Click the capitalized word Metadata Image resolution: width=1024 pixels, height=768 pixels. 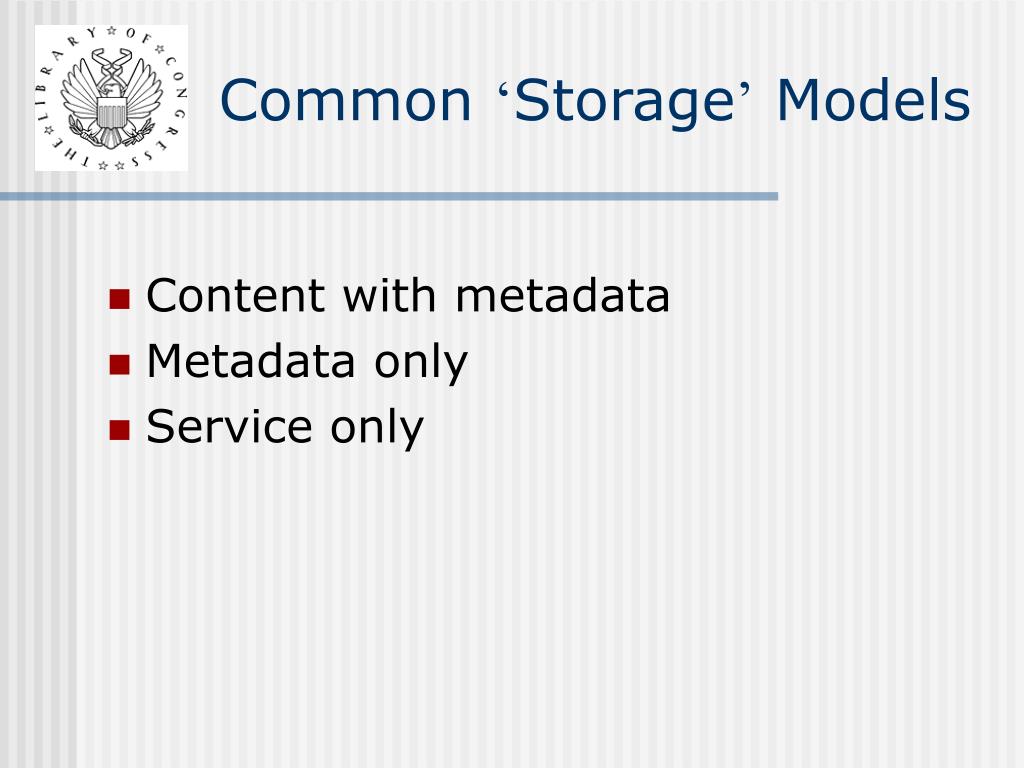coord(251,360)
